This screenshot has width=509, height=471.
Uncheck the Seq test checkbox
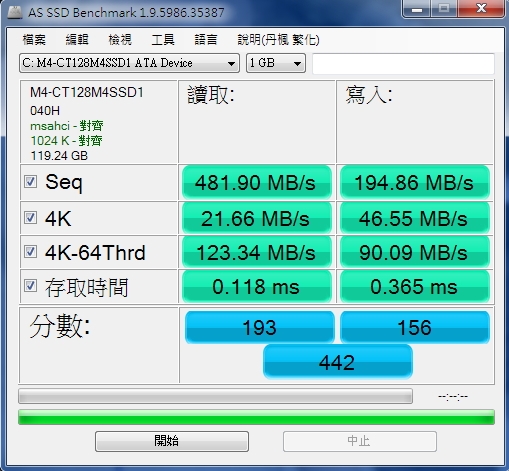tap(30, 182)
